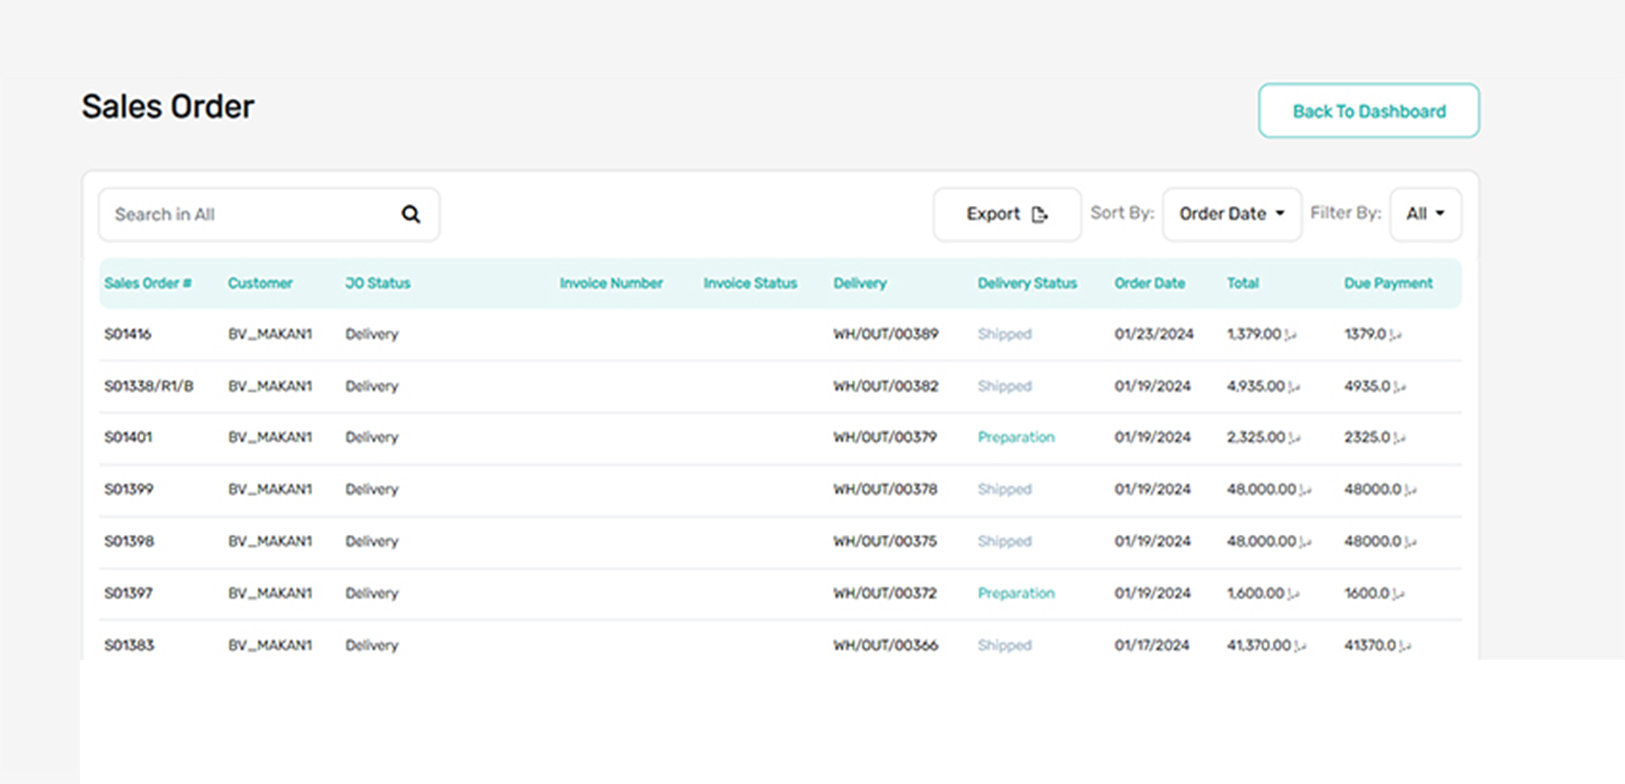The width and height of the screenshot is (1625, 784).
Task: Select delivery WH/OUT/00375
Action: coord(885,541)
